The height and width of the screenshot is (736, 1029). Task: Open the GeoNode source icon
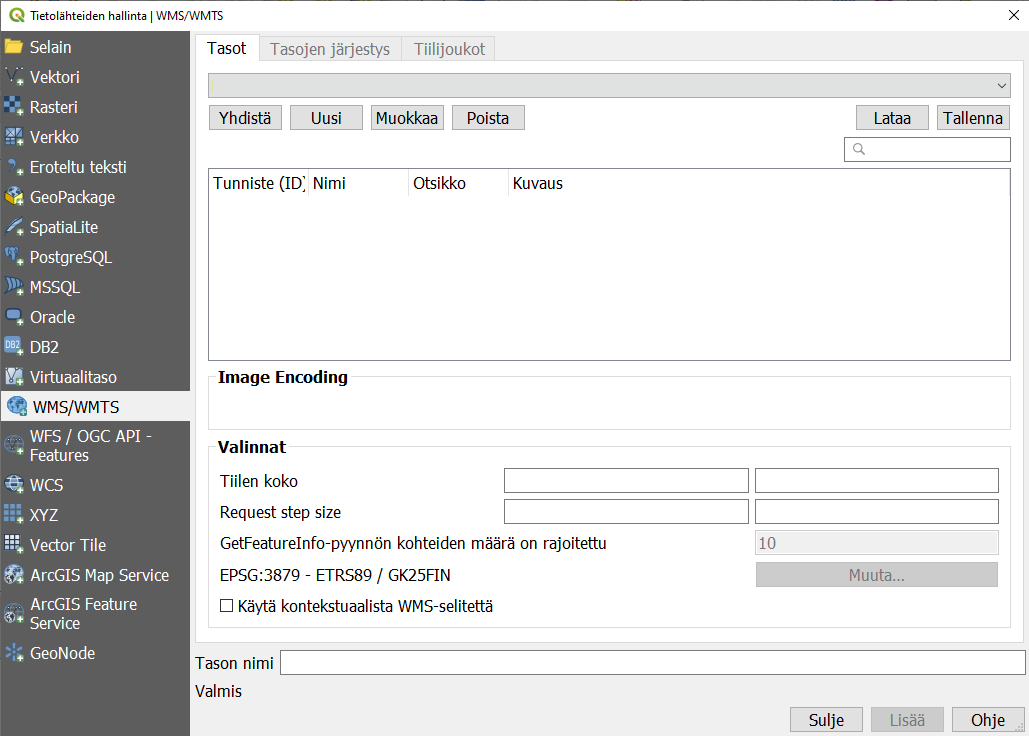click(14, 653)
